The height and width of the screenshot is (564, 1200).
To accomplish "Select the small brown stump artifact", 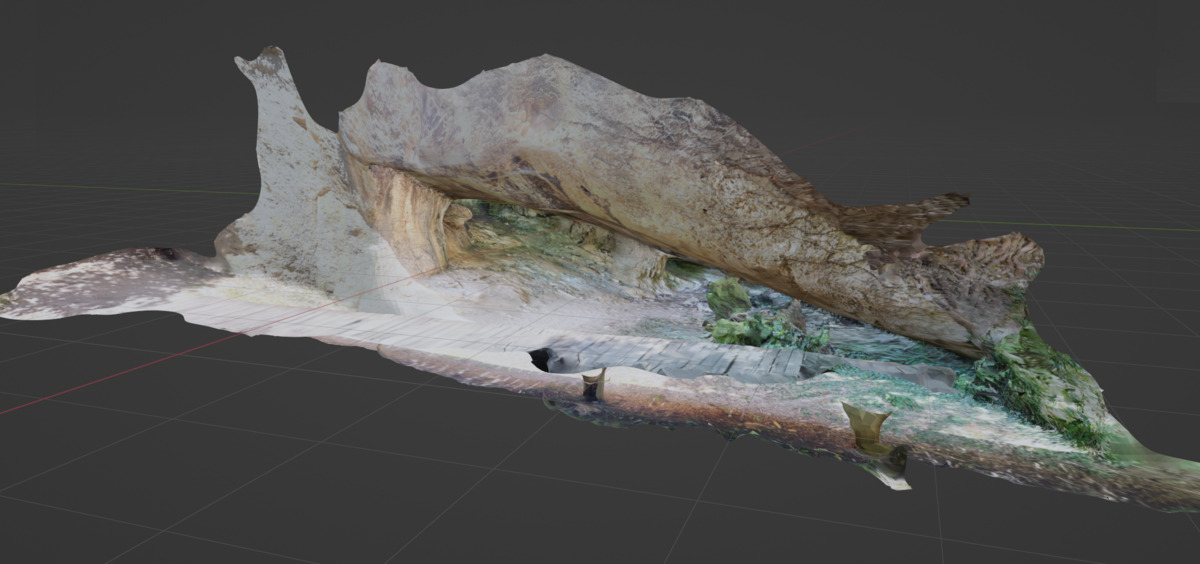I will point(594,384).
